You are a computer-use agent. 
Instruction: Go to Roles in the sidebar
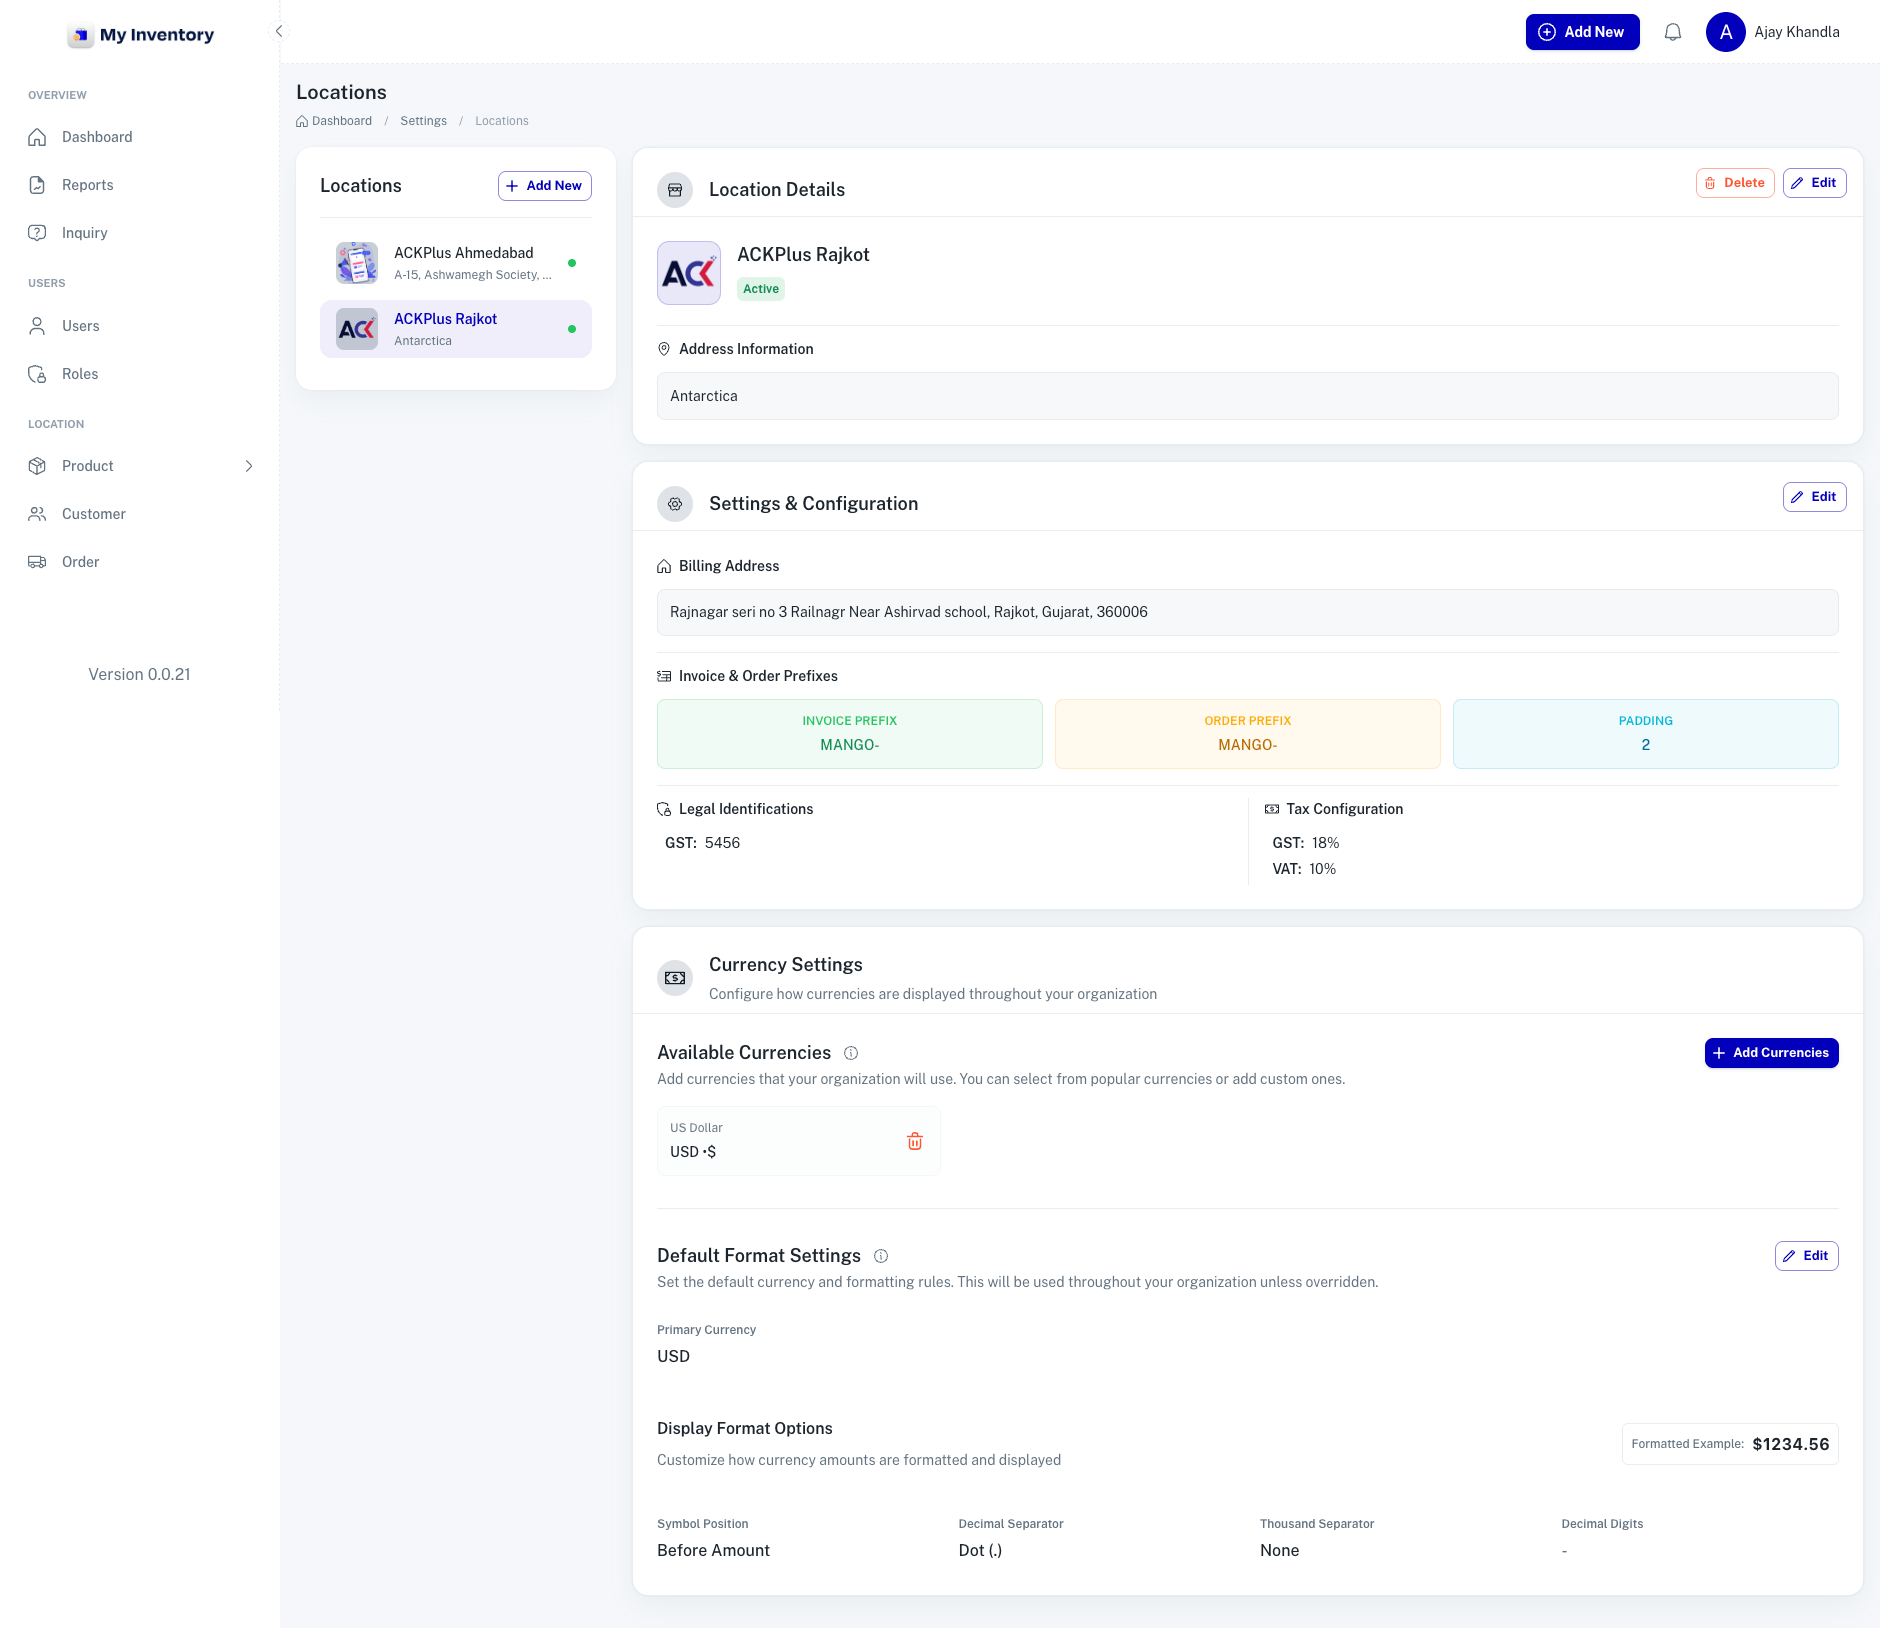coord(80,374)
